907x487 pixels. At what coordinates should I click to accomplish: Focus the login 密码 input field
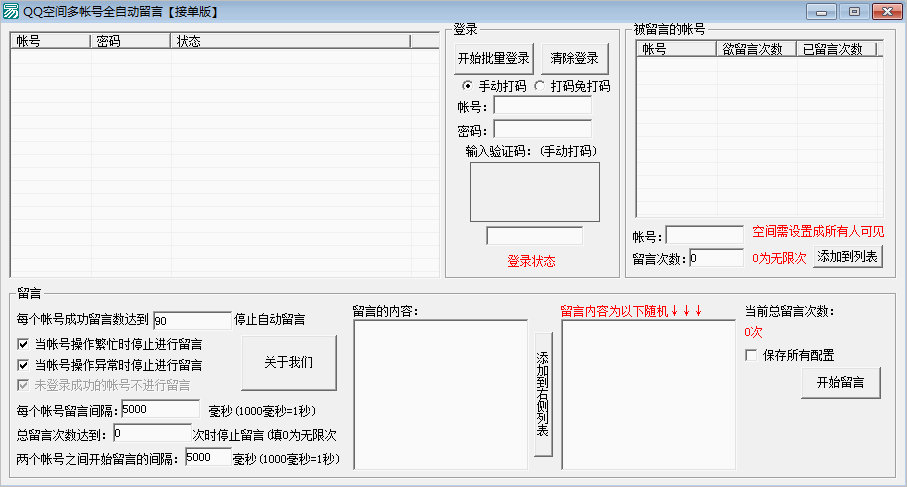543,129
